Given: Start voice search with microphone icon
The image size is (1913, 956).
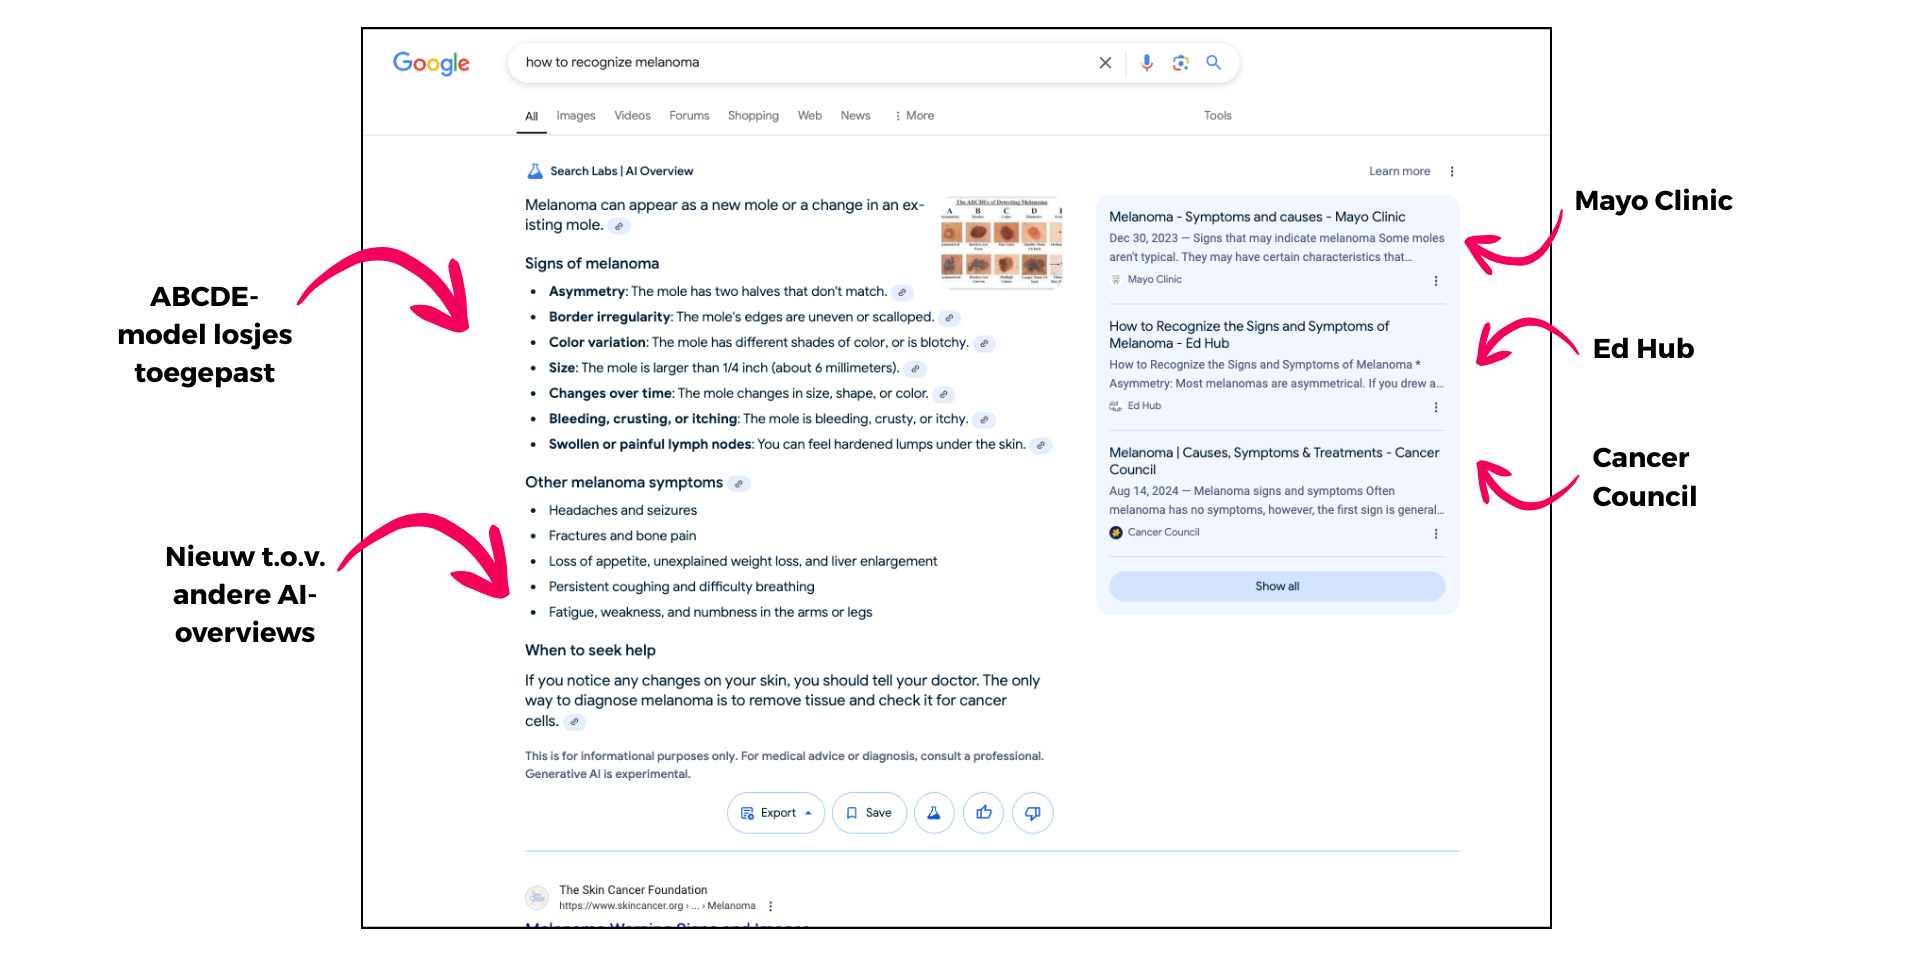Looking at the screenshot, I should pyautogui.click(x=1147, y=63).
